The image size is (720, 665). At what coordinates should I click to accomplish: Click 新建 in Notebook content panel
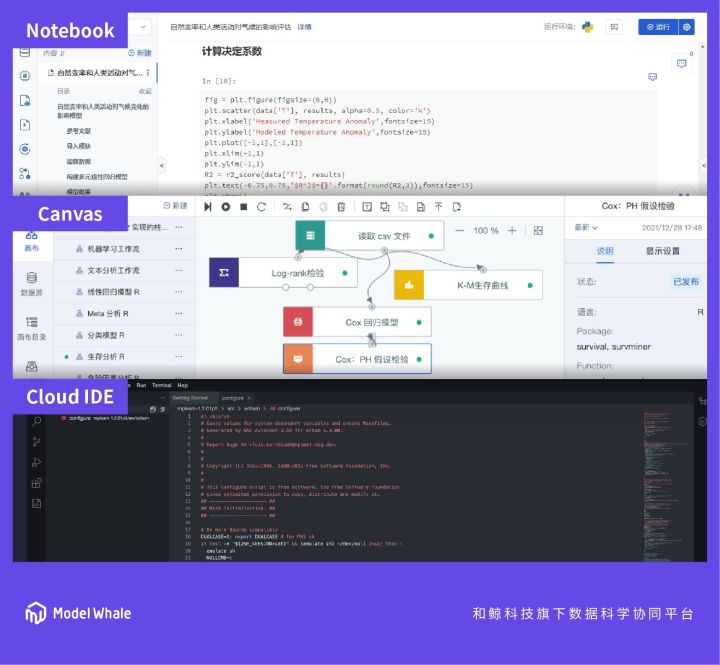(140, 53)
